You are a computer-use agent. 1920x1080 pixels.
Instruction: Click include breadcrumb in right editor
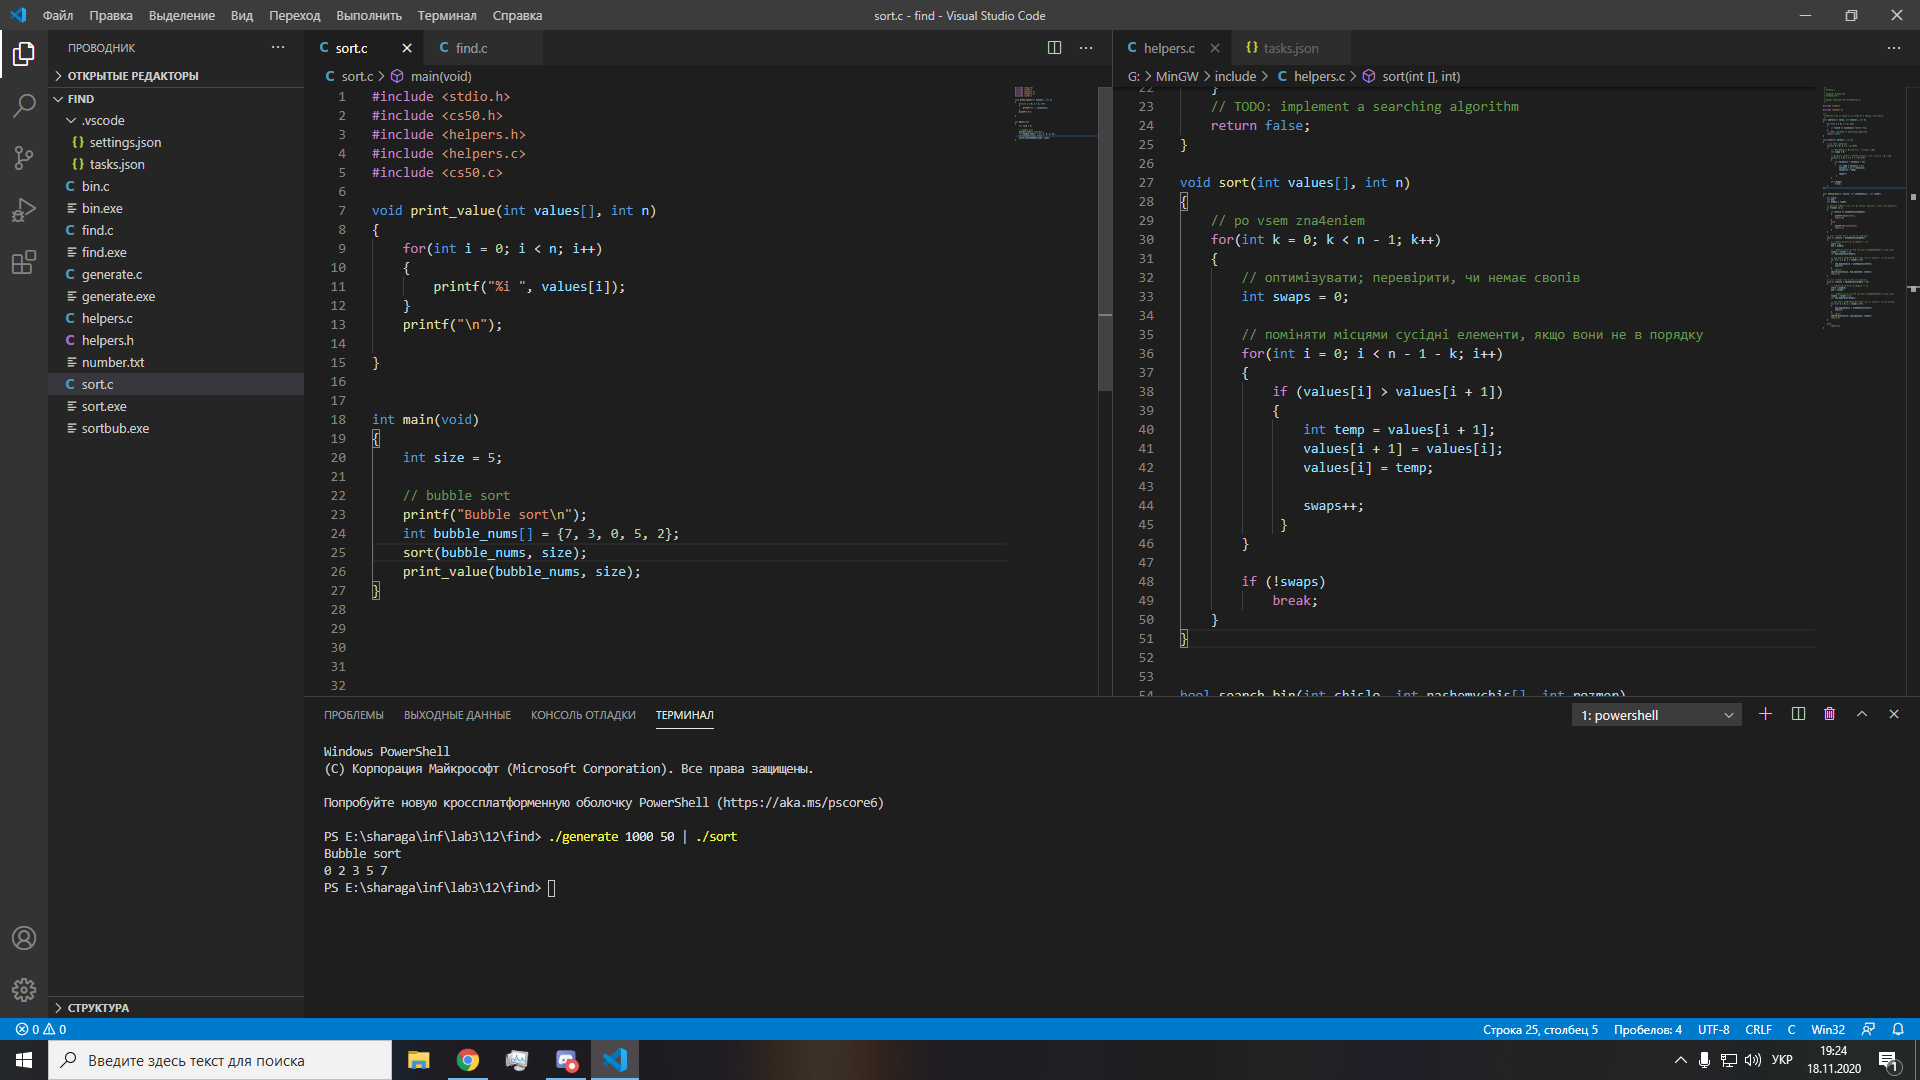point(1235,76)
